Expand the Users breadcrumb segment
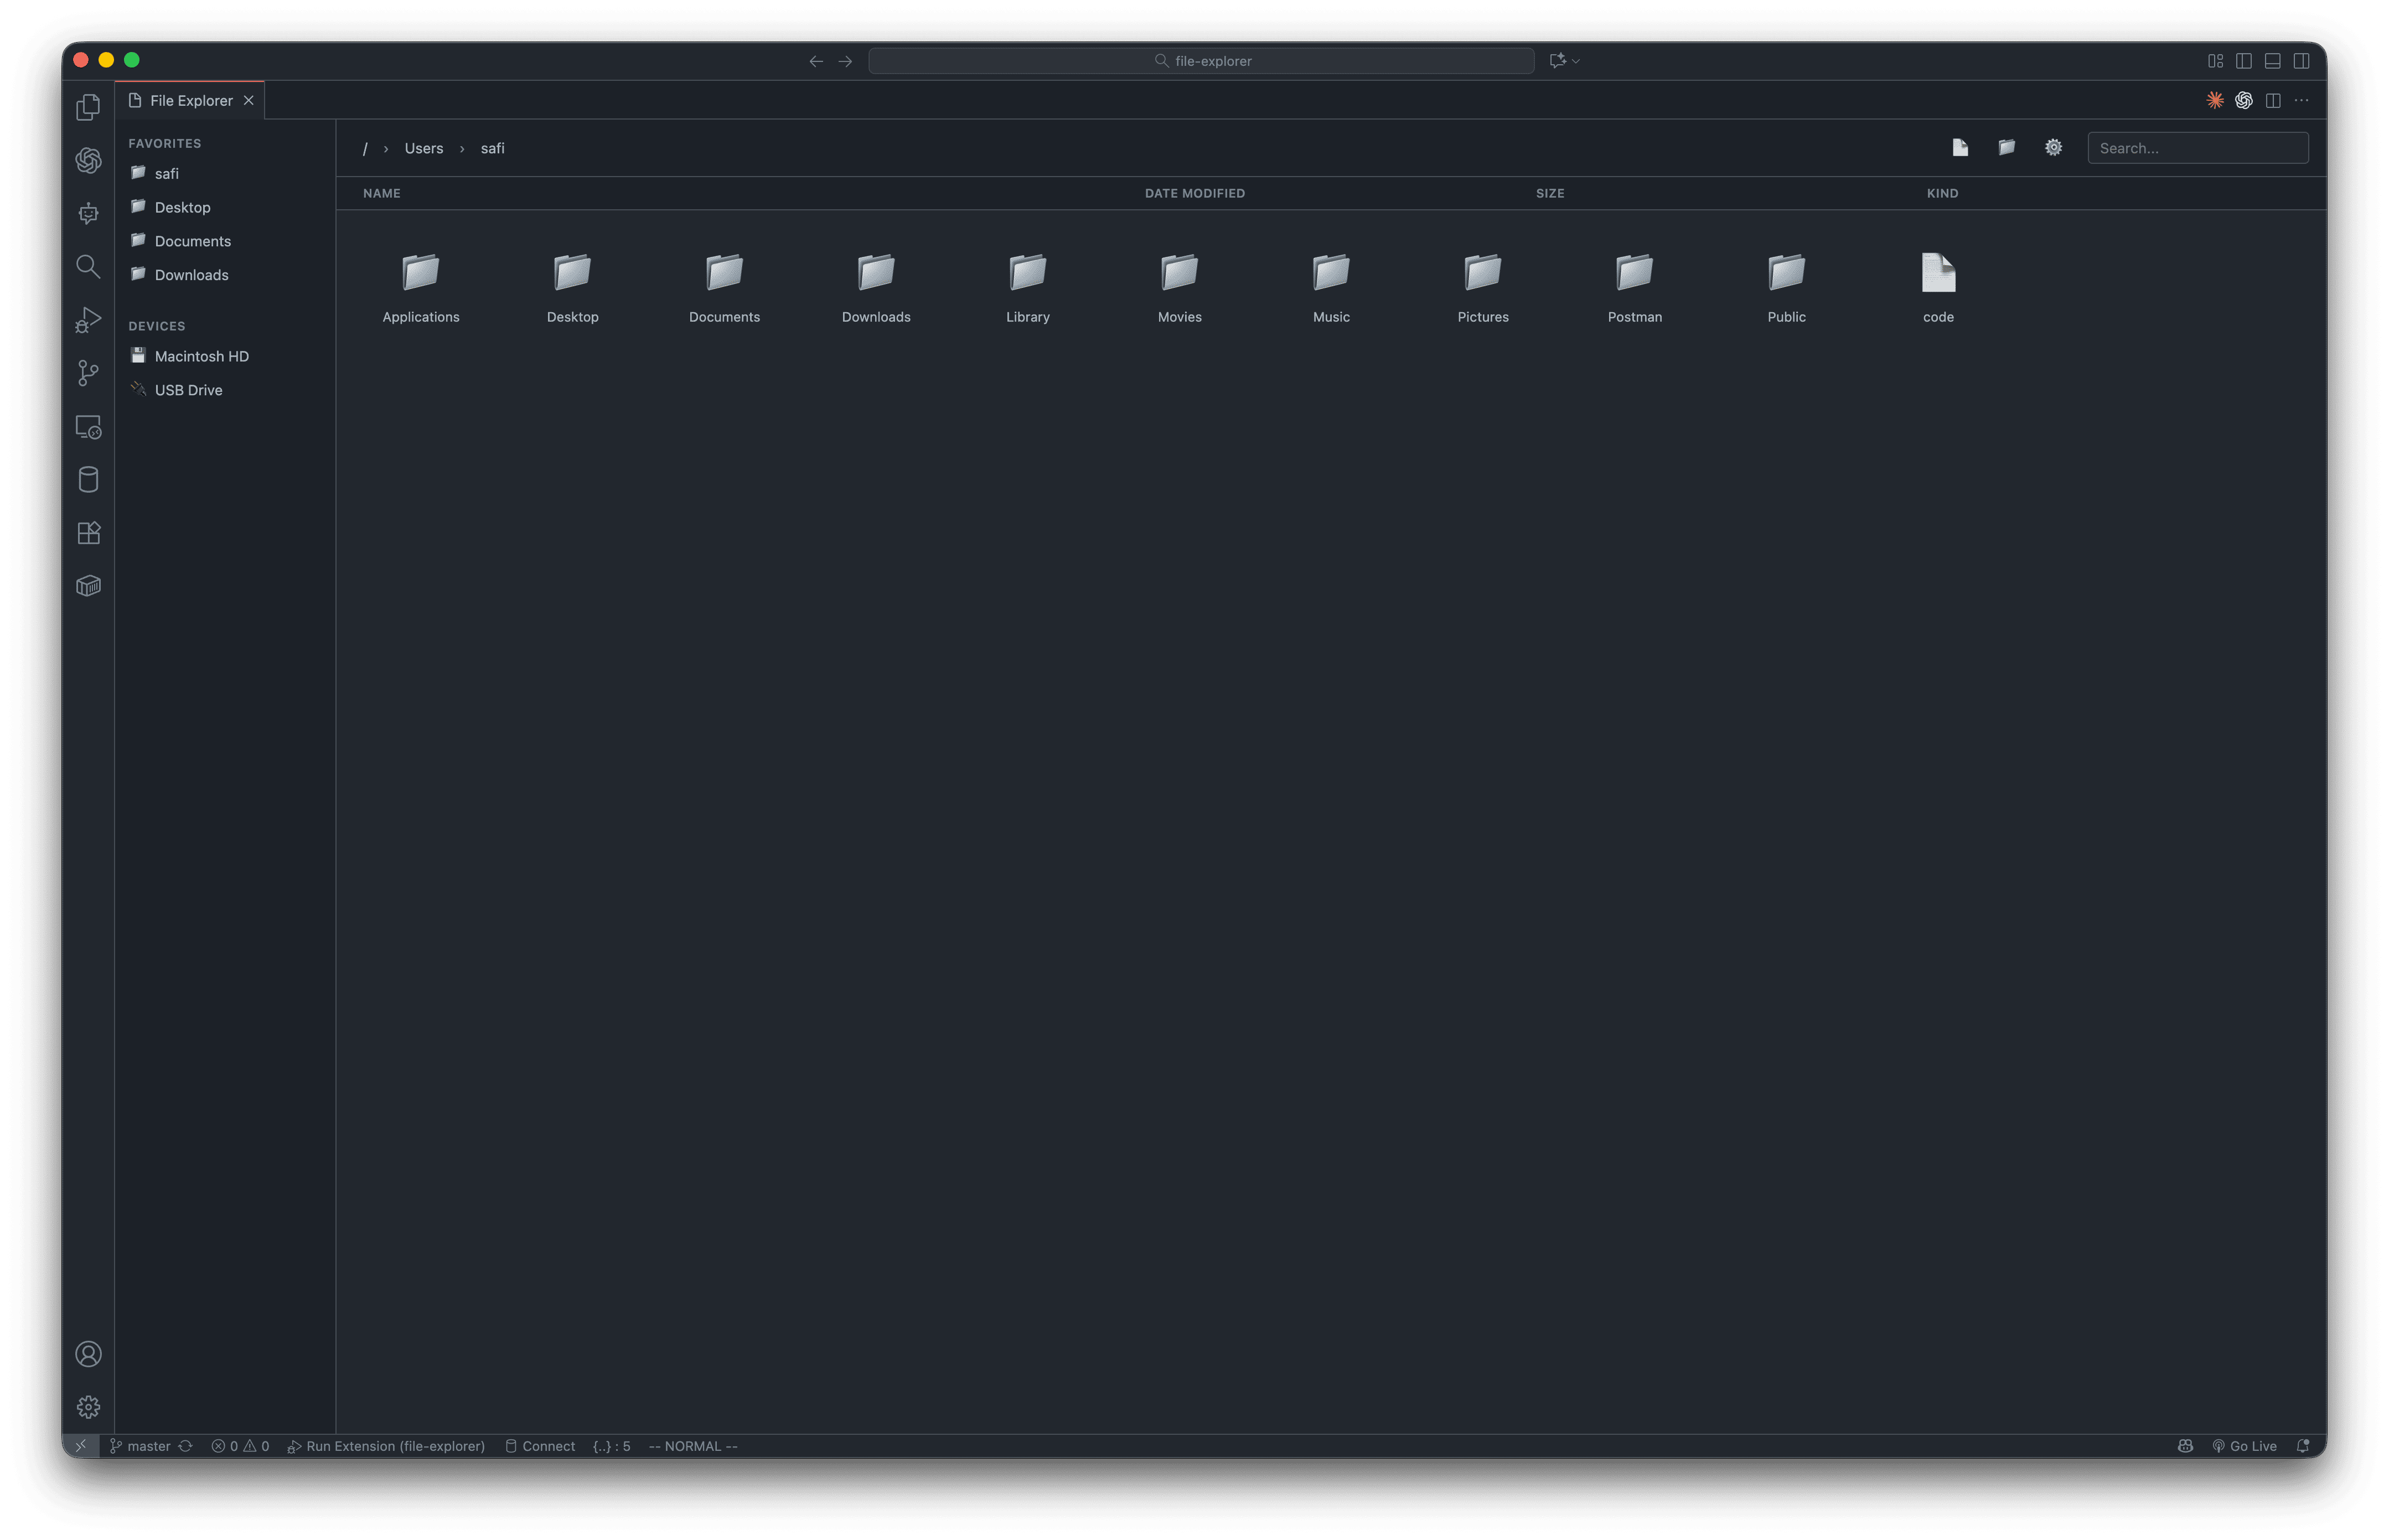 click(x=423, y=148)
